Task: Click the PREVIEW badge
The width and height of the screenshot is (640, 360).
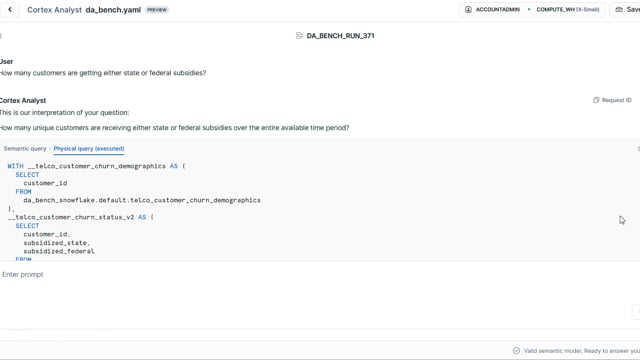Action: [157, 10]
